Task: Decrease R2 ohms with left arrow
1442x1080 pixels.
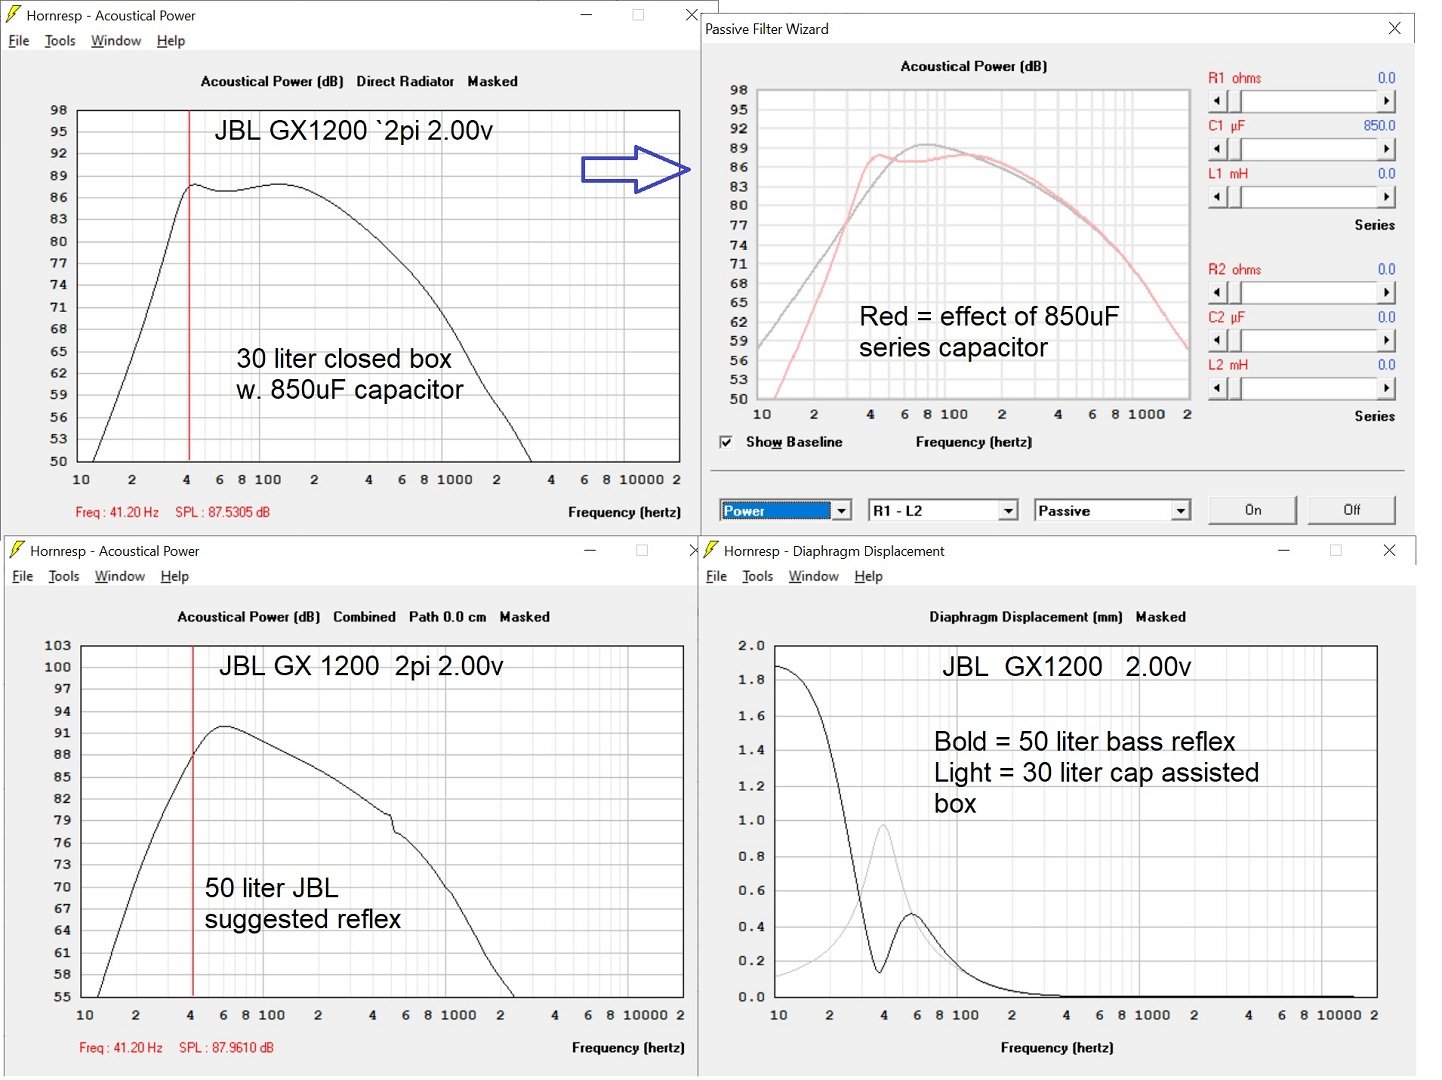Action: click(x=1217, y=293)
